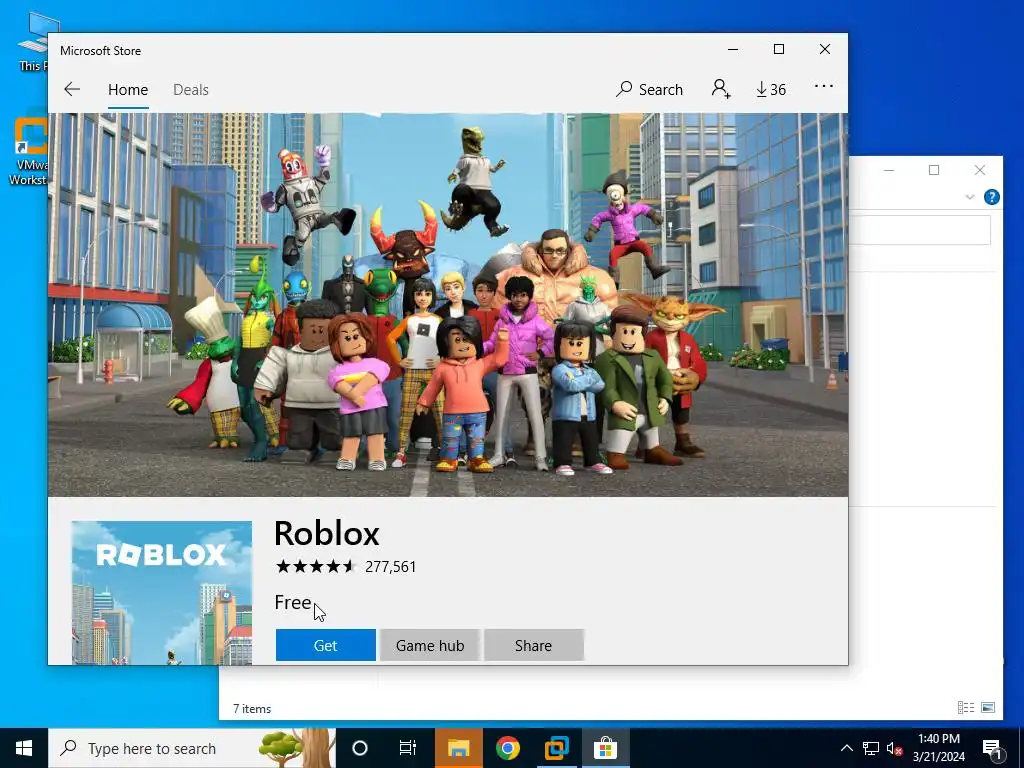Viewport: 1024px width, 768px height.
Task: Switch to the Deals tab
Action: [x=191, y=89]
